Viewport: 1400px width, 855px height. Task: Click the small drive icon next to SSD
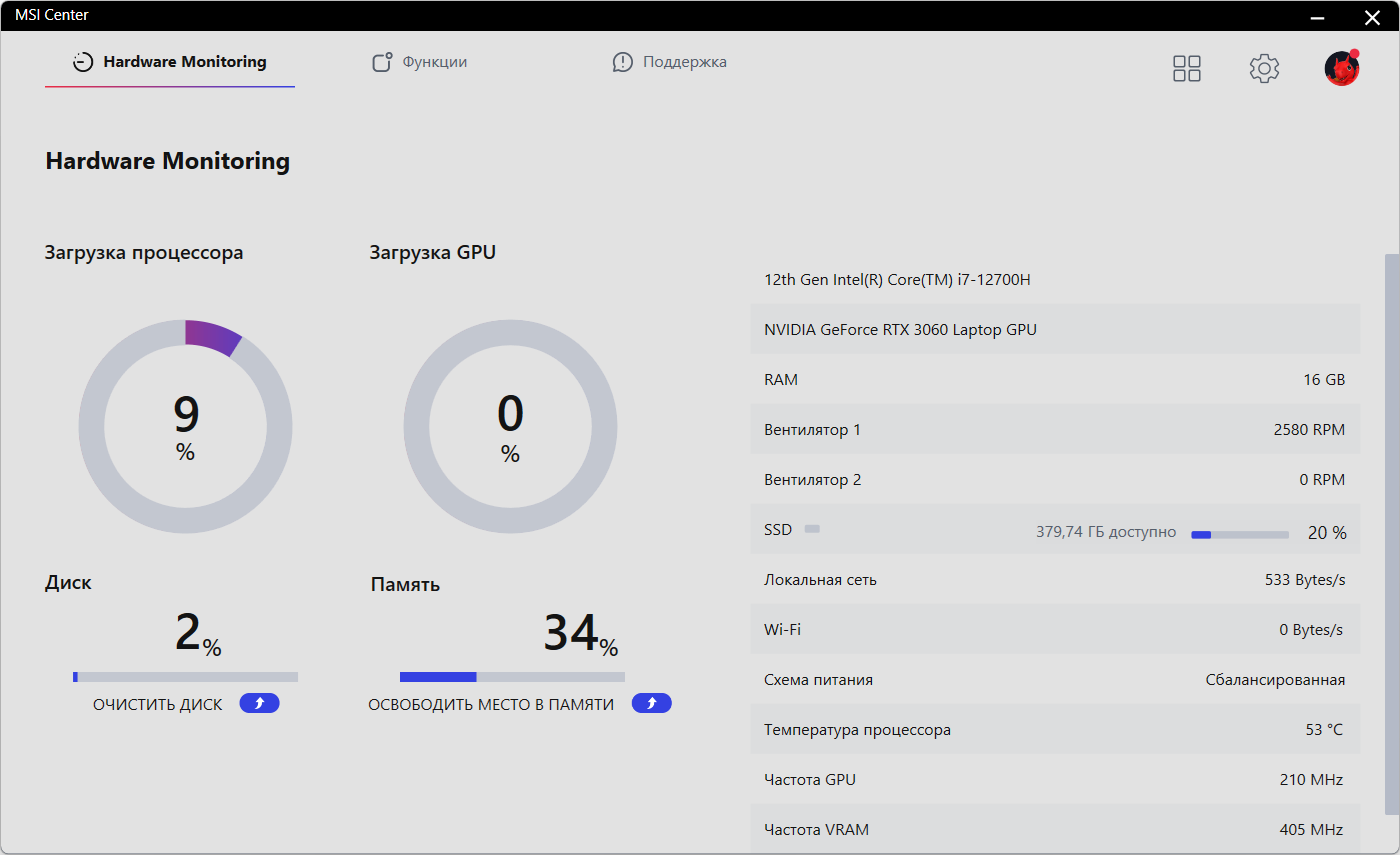click(x=812, y=529)
